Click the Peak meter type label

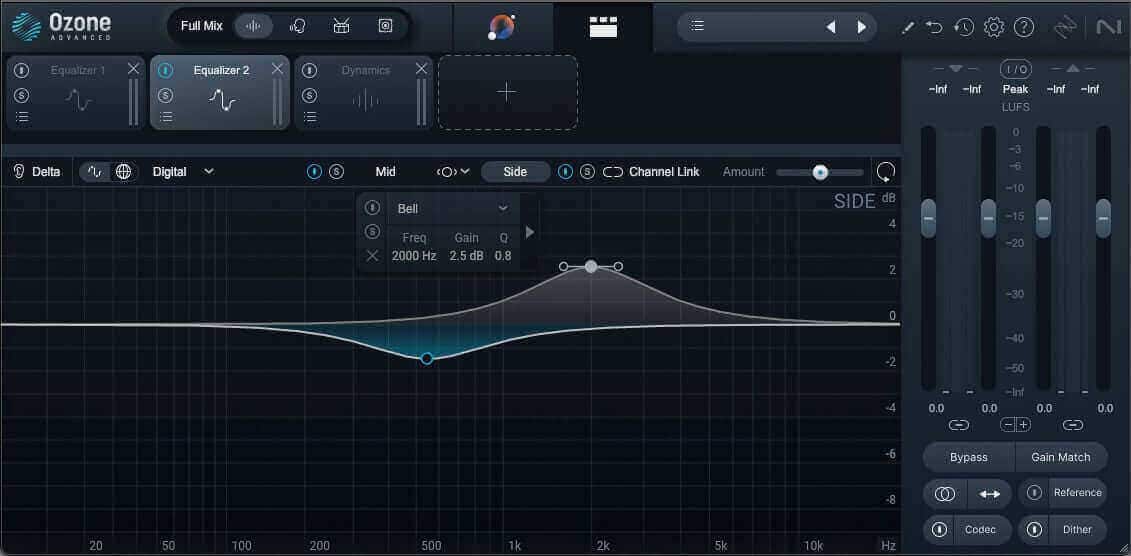(x=1016, y=89)
